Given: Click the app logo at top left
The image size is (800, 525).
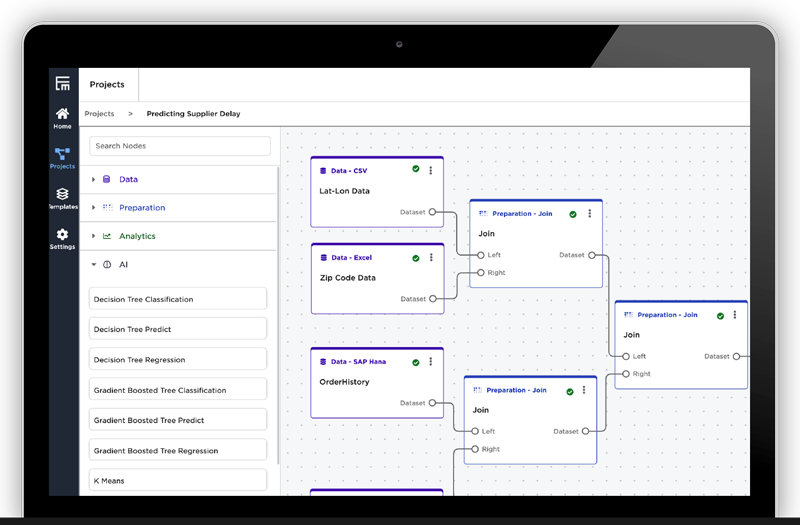Looking at the screenshot, I should tap(63, 83).
